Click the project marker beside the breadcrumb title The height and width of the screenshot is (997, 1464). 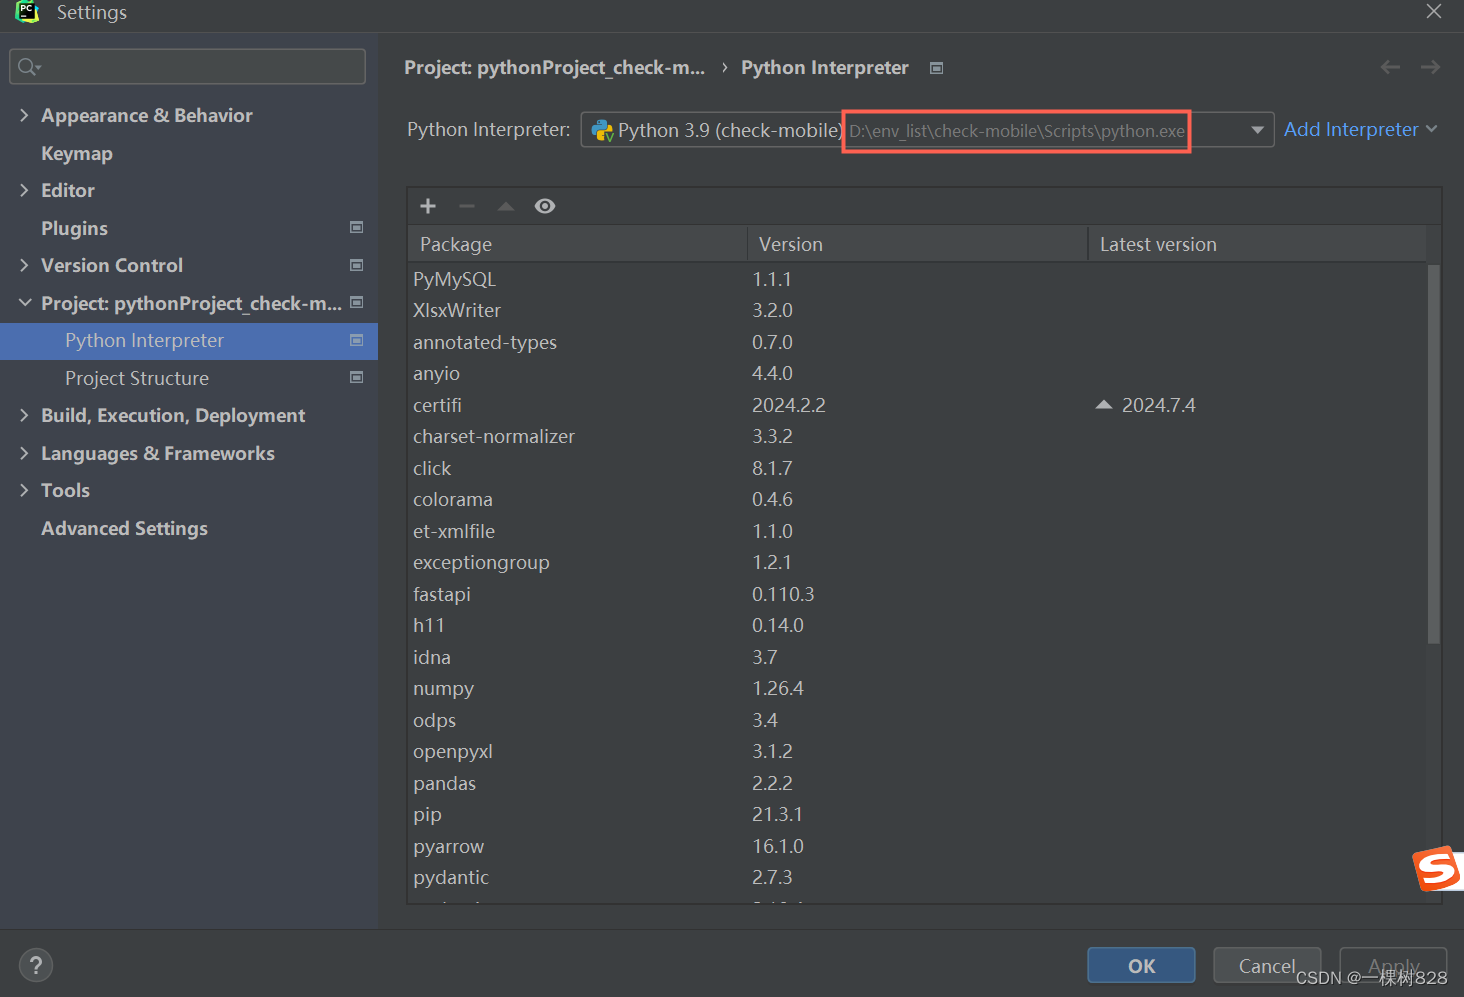pyautogui.click(x=936, y=68)
